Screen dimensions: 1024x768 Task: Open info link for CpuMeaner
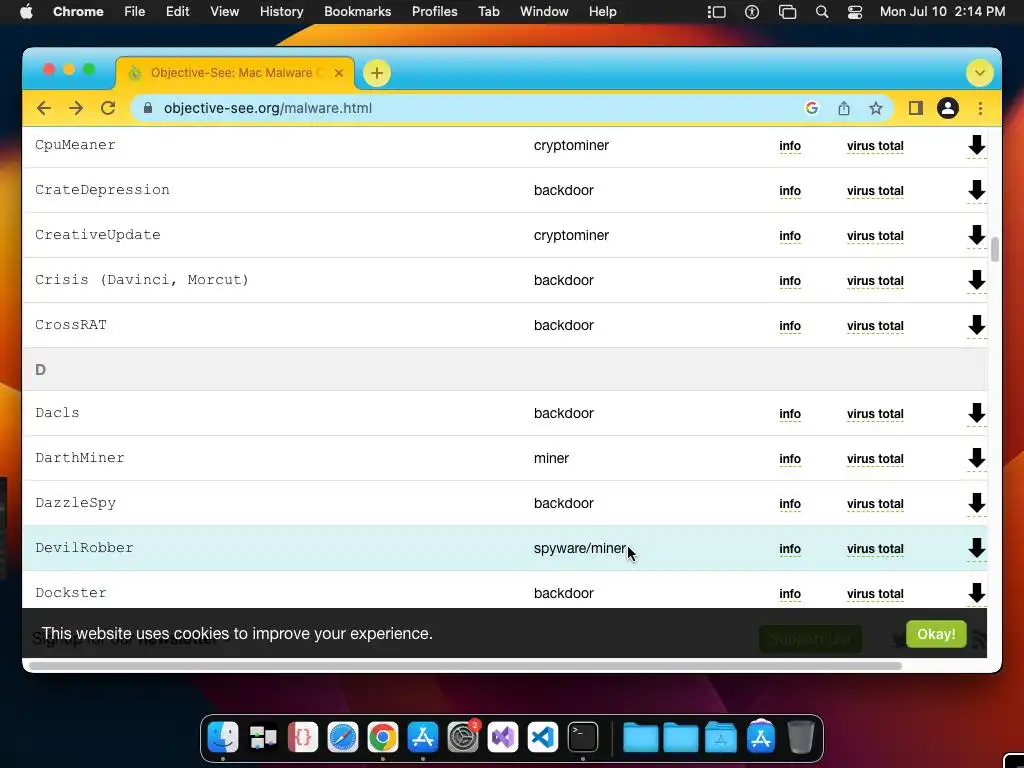pos(790,146)
